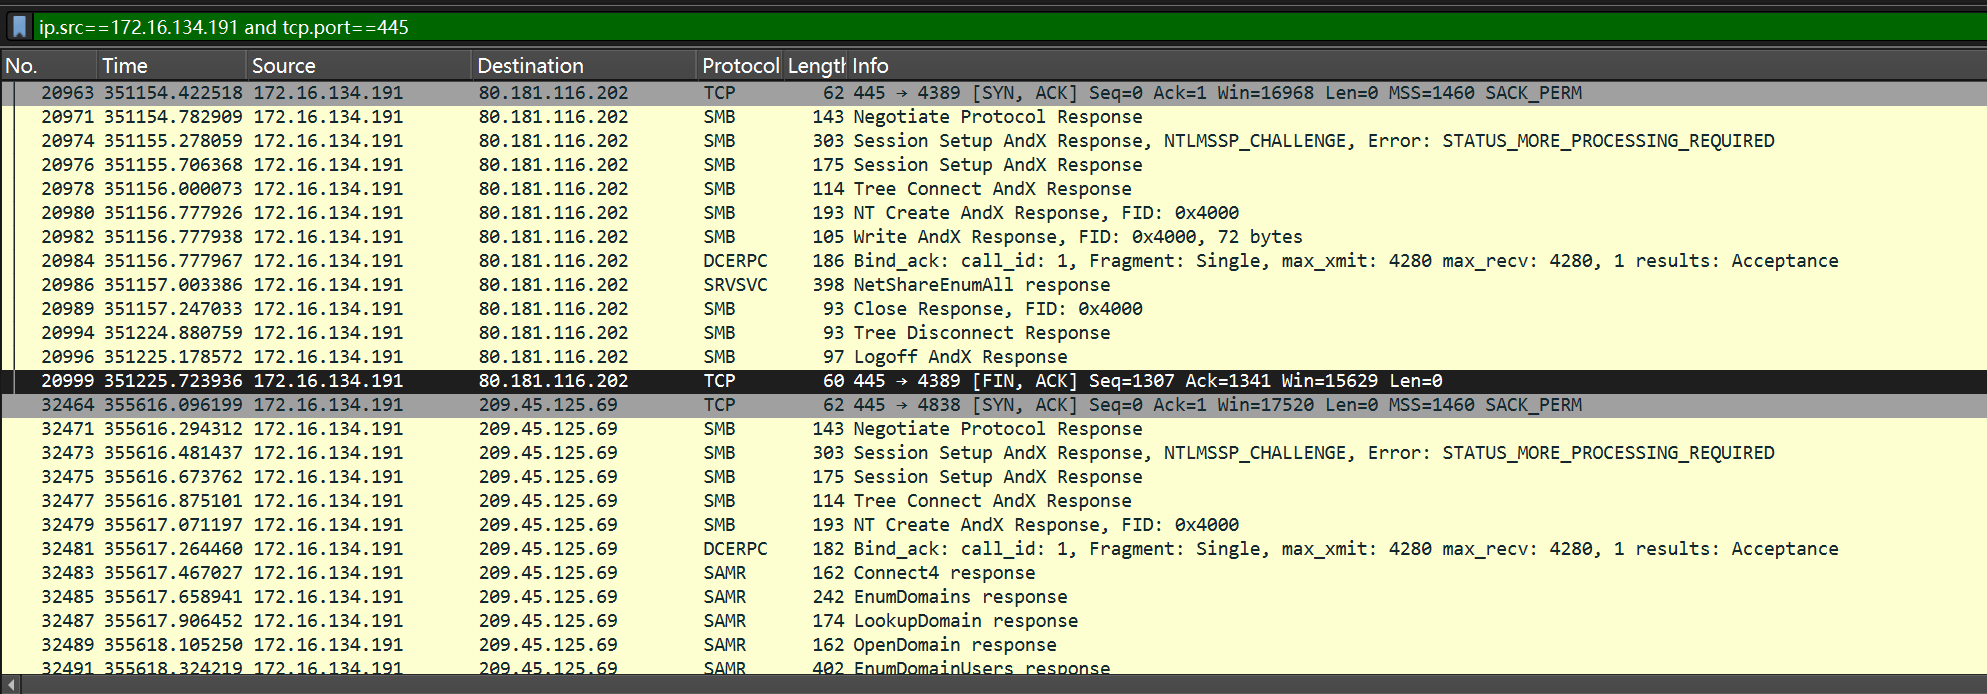1987x694 pixels.
Task: Click the horizontal scrollbar left arrow
Action: point(11,684)
